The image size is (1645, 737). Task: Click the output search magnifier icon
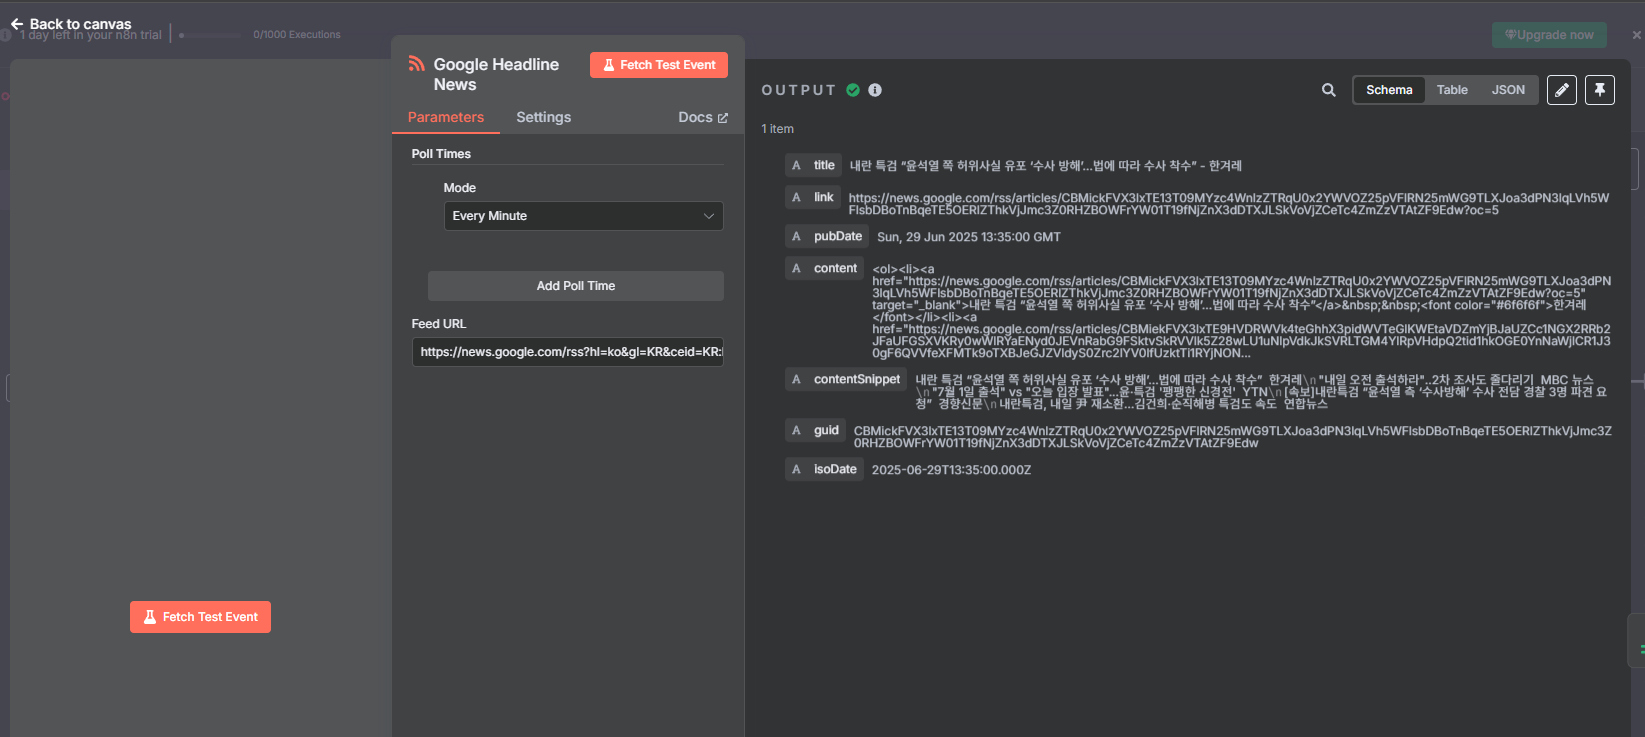(x=1329, y=90)
